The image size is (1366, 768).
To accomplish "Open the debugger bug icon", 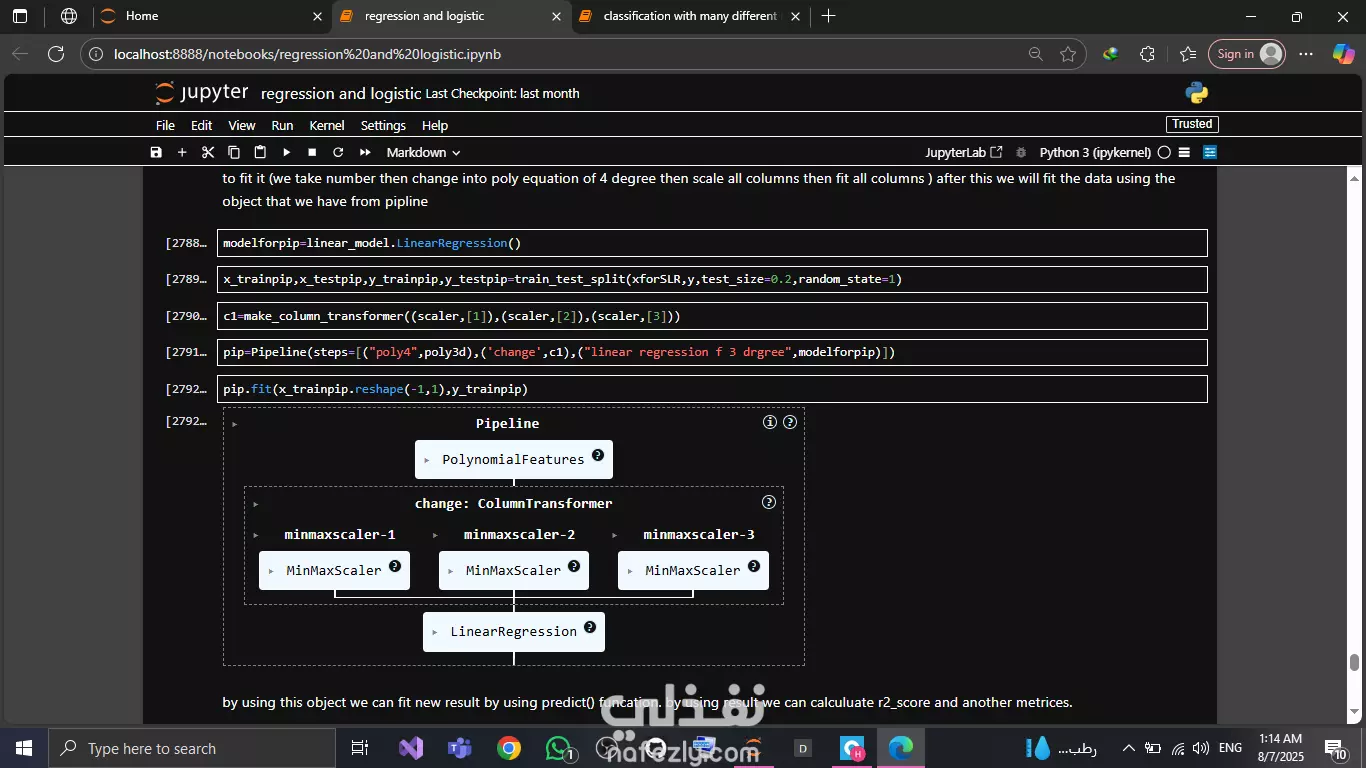I will tap(1021, 153).
